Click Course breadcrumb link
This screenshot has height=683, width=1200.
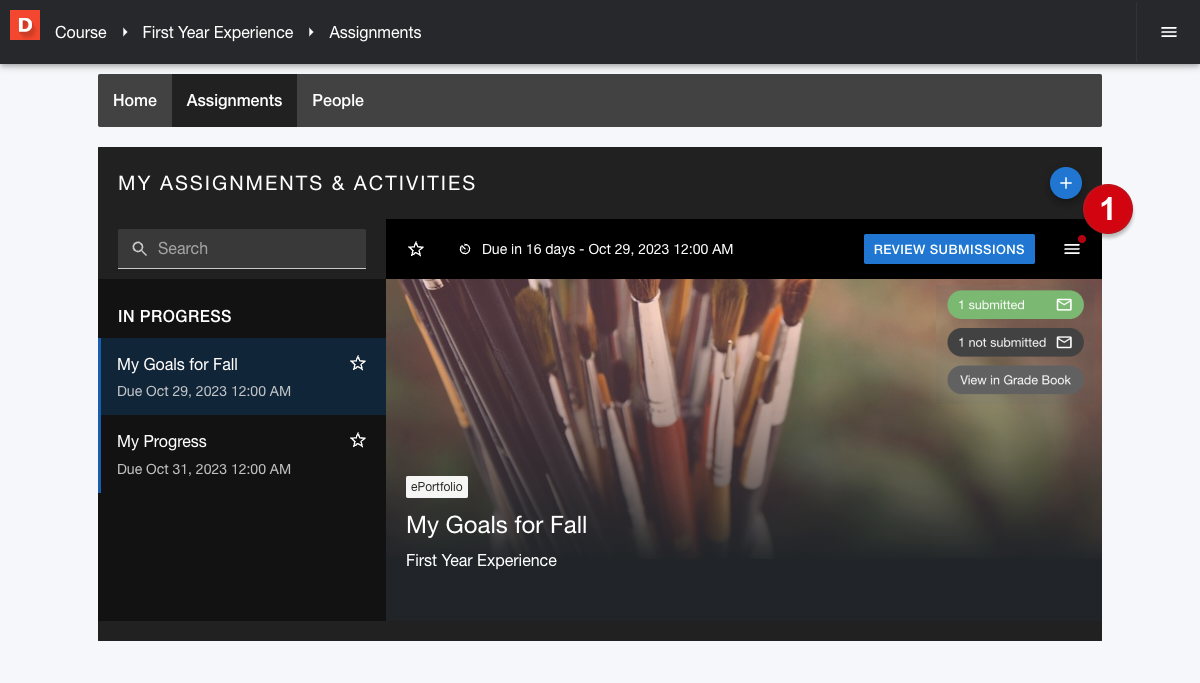(x=81, y=32)
